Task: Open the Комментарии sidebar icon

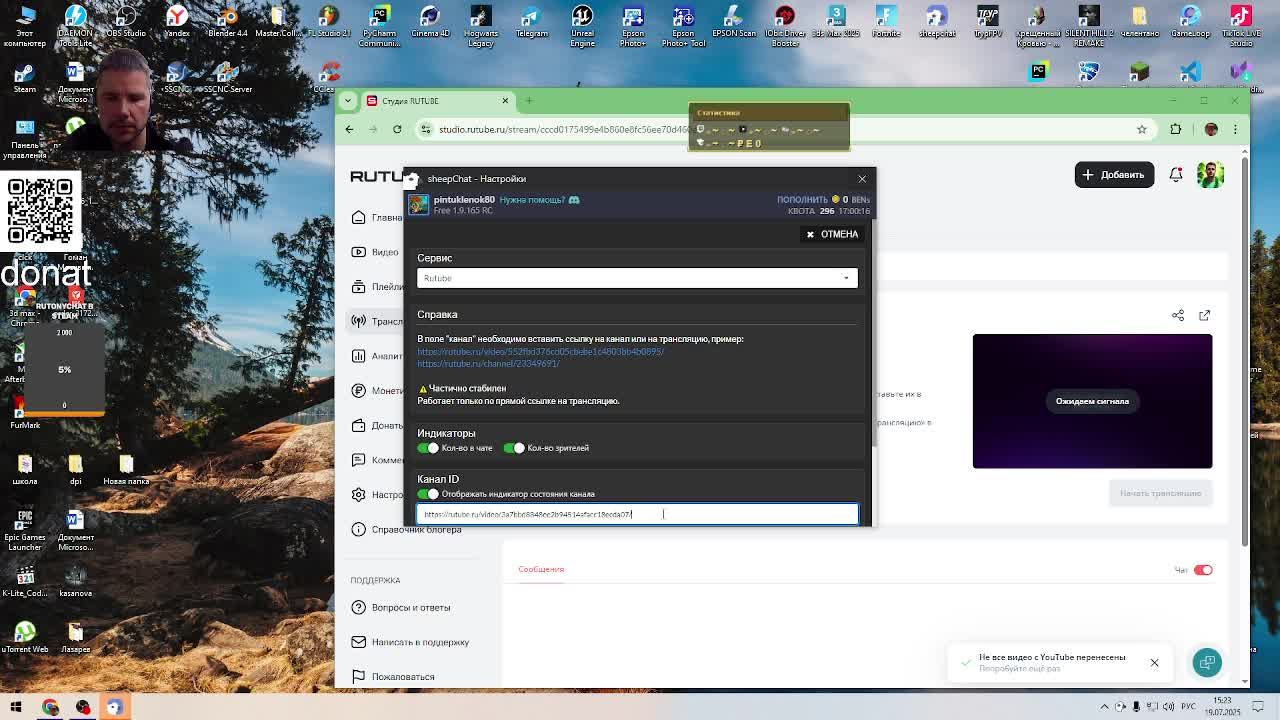Action: tap(358, 460)
